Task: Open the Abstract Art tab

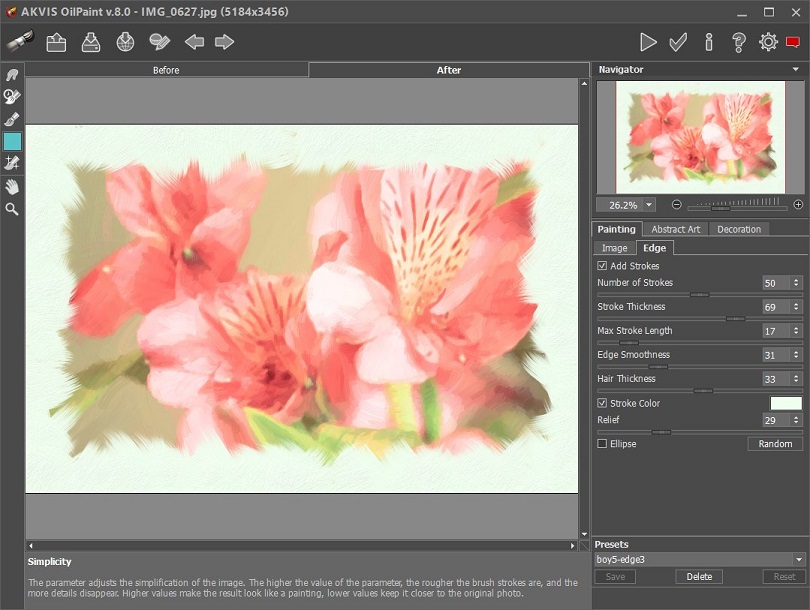Action: [675, 228]
